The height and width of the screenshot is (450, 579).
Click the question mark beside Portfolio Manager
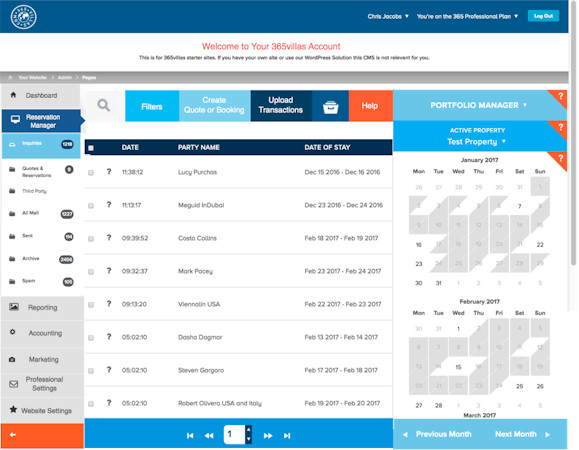561,96
